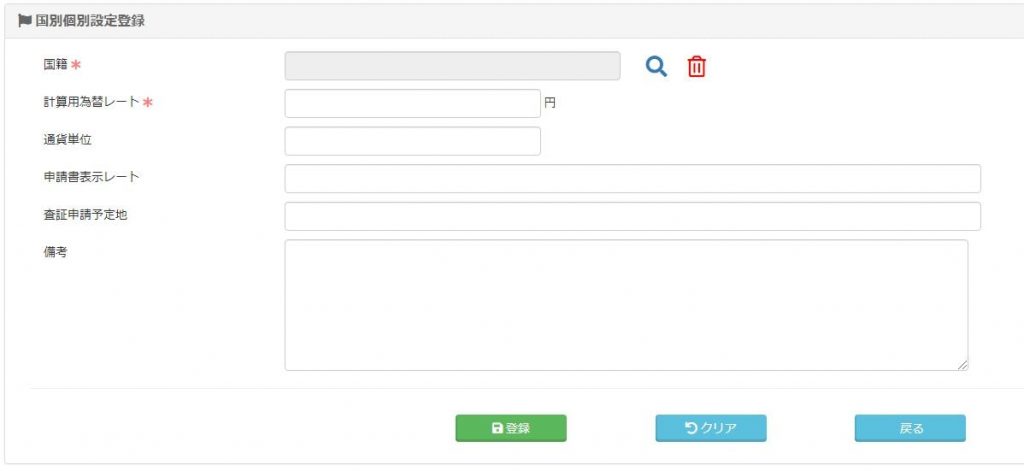This screenshot has height=471, width=1024.
Task: Focus the 計算用為替レート input box
Action: (x=412, y=104)
